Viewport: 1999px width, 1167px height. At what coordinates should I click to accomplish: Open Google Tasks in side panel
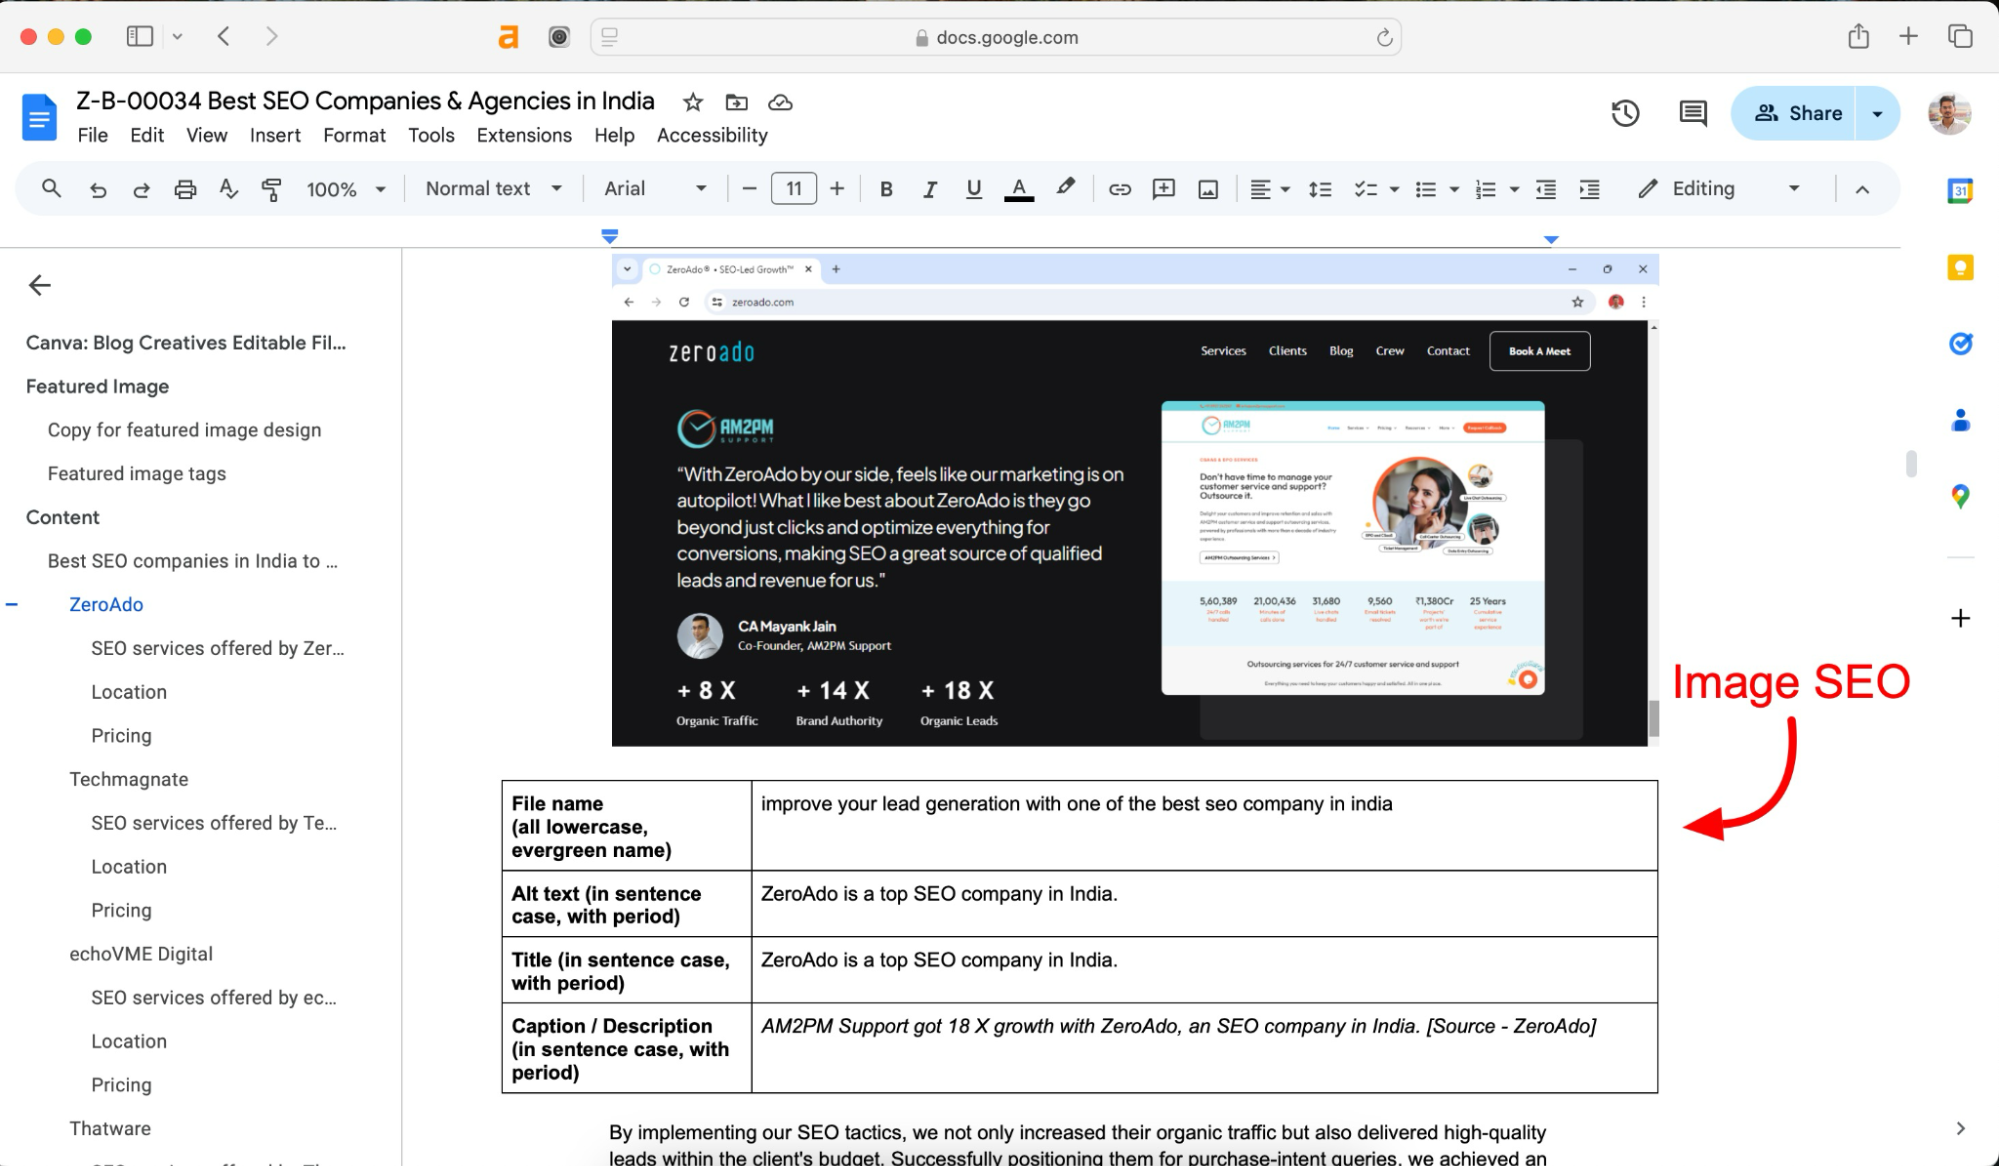(1960, 344)
